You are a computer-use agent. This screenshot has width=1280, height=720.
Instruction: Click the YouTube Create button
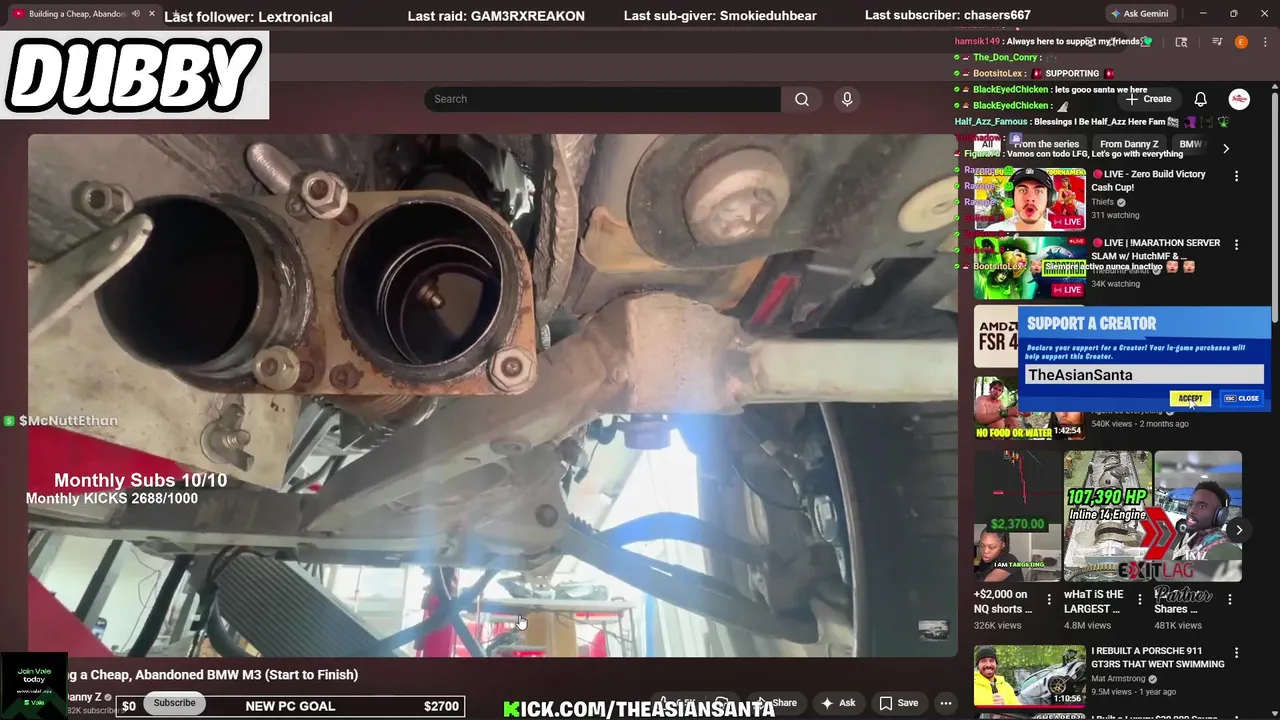pos(1149,99)
